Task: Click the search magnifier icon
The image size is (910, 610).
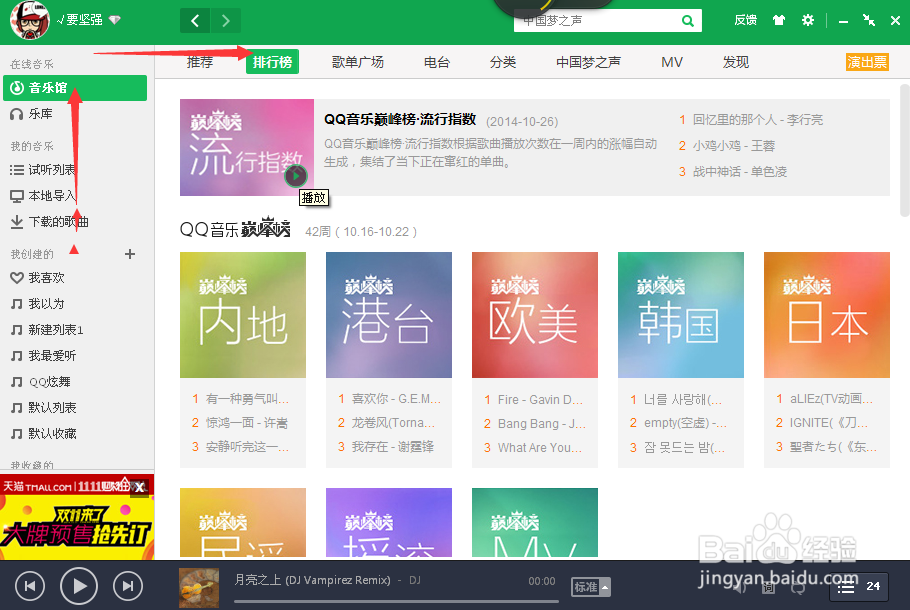Action: pyautogui.click(x=688, y=21)
